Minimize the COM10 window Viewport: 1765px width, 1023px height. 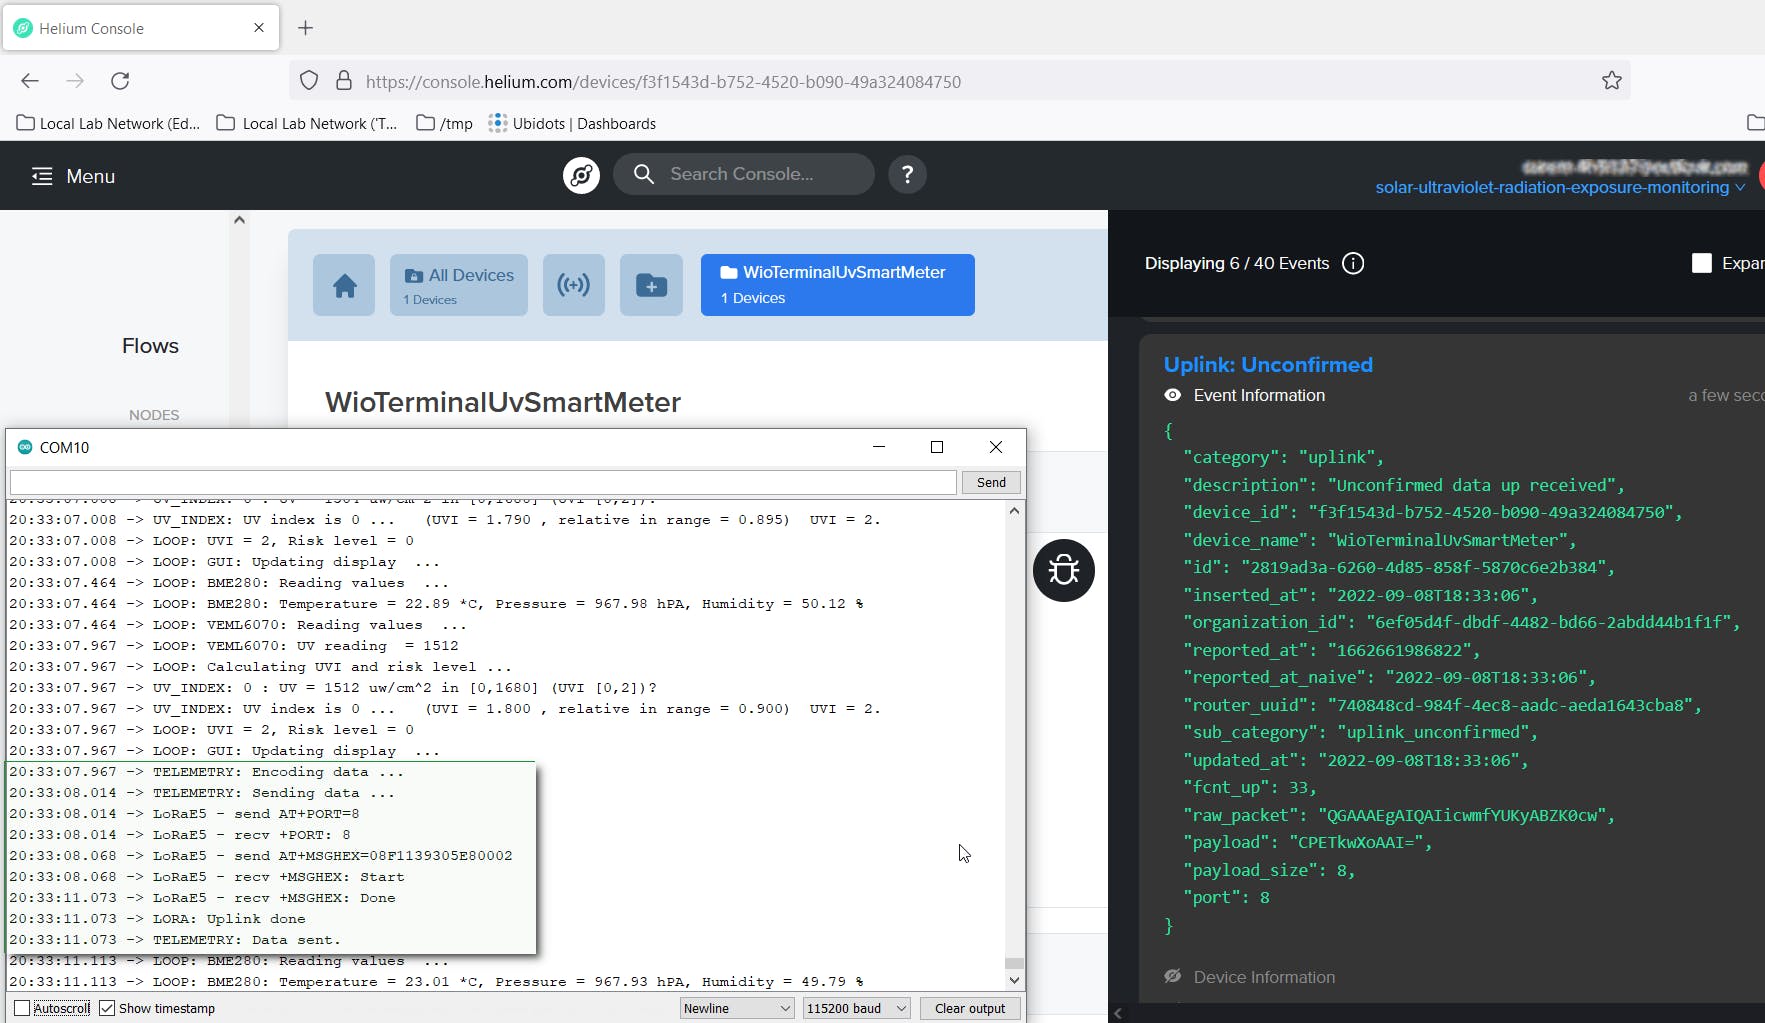[x=879, y=447]
